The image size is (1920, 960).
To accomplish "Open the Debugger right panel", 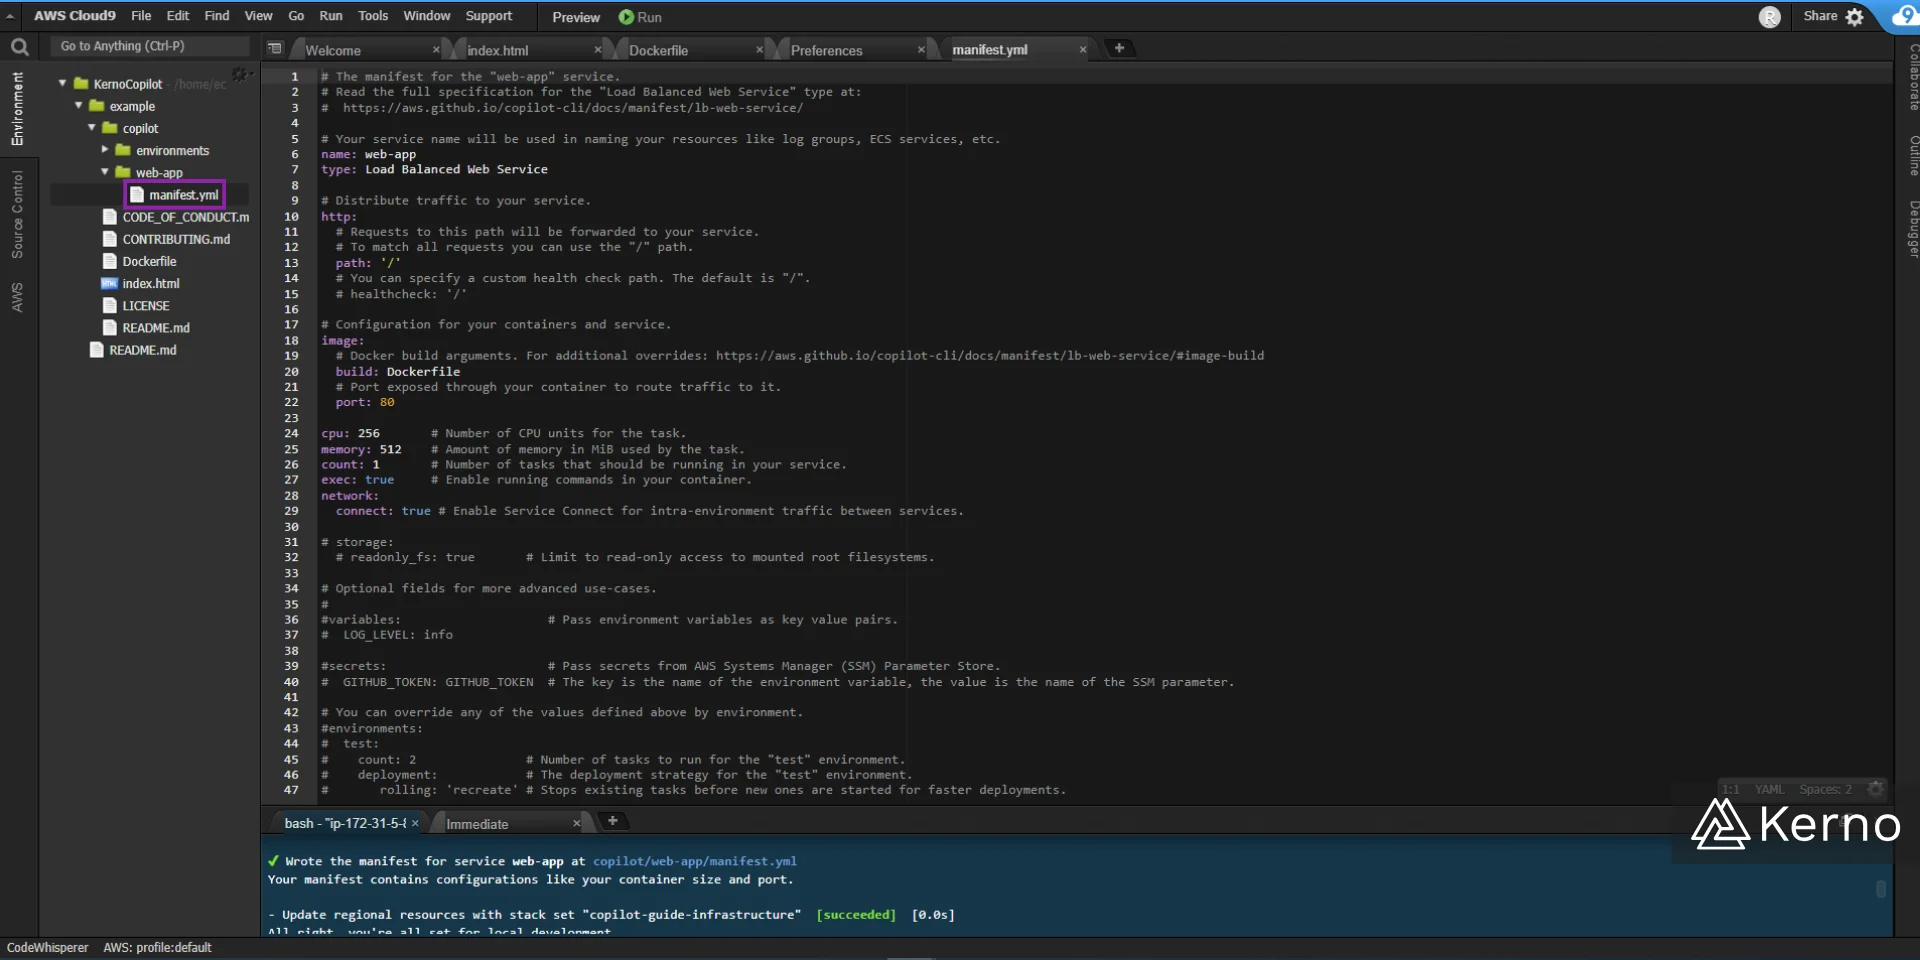I will (x=1913, y=229).
